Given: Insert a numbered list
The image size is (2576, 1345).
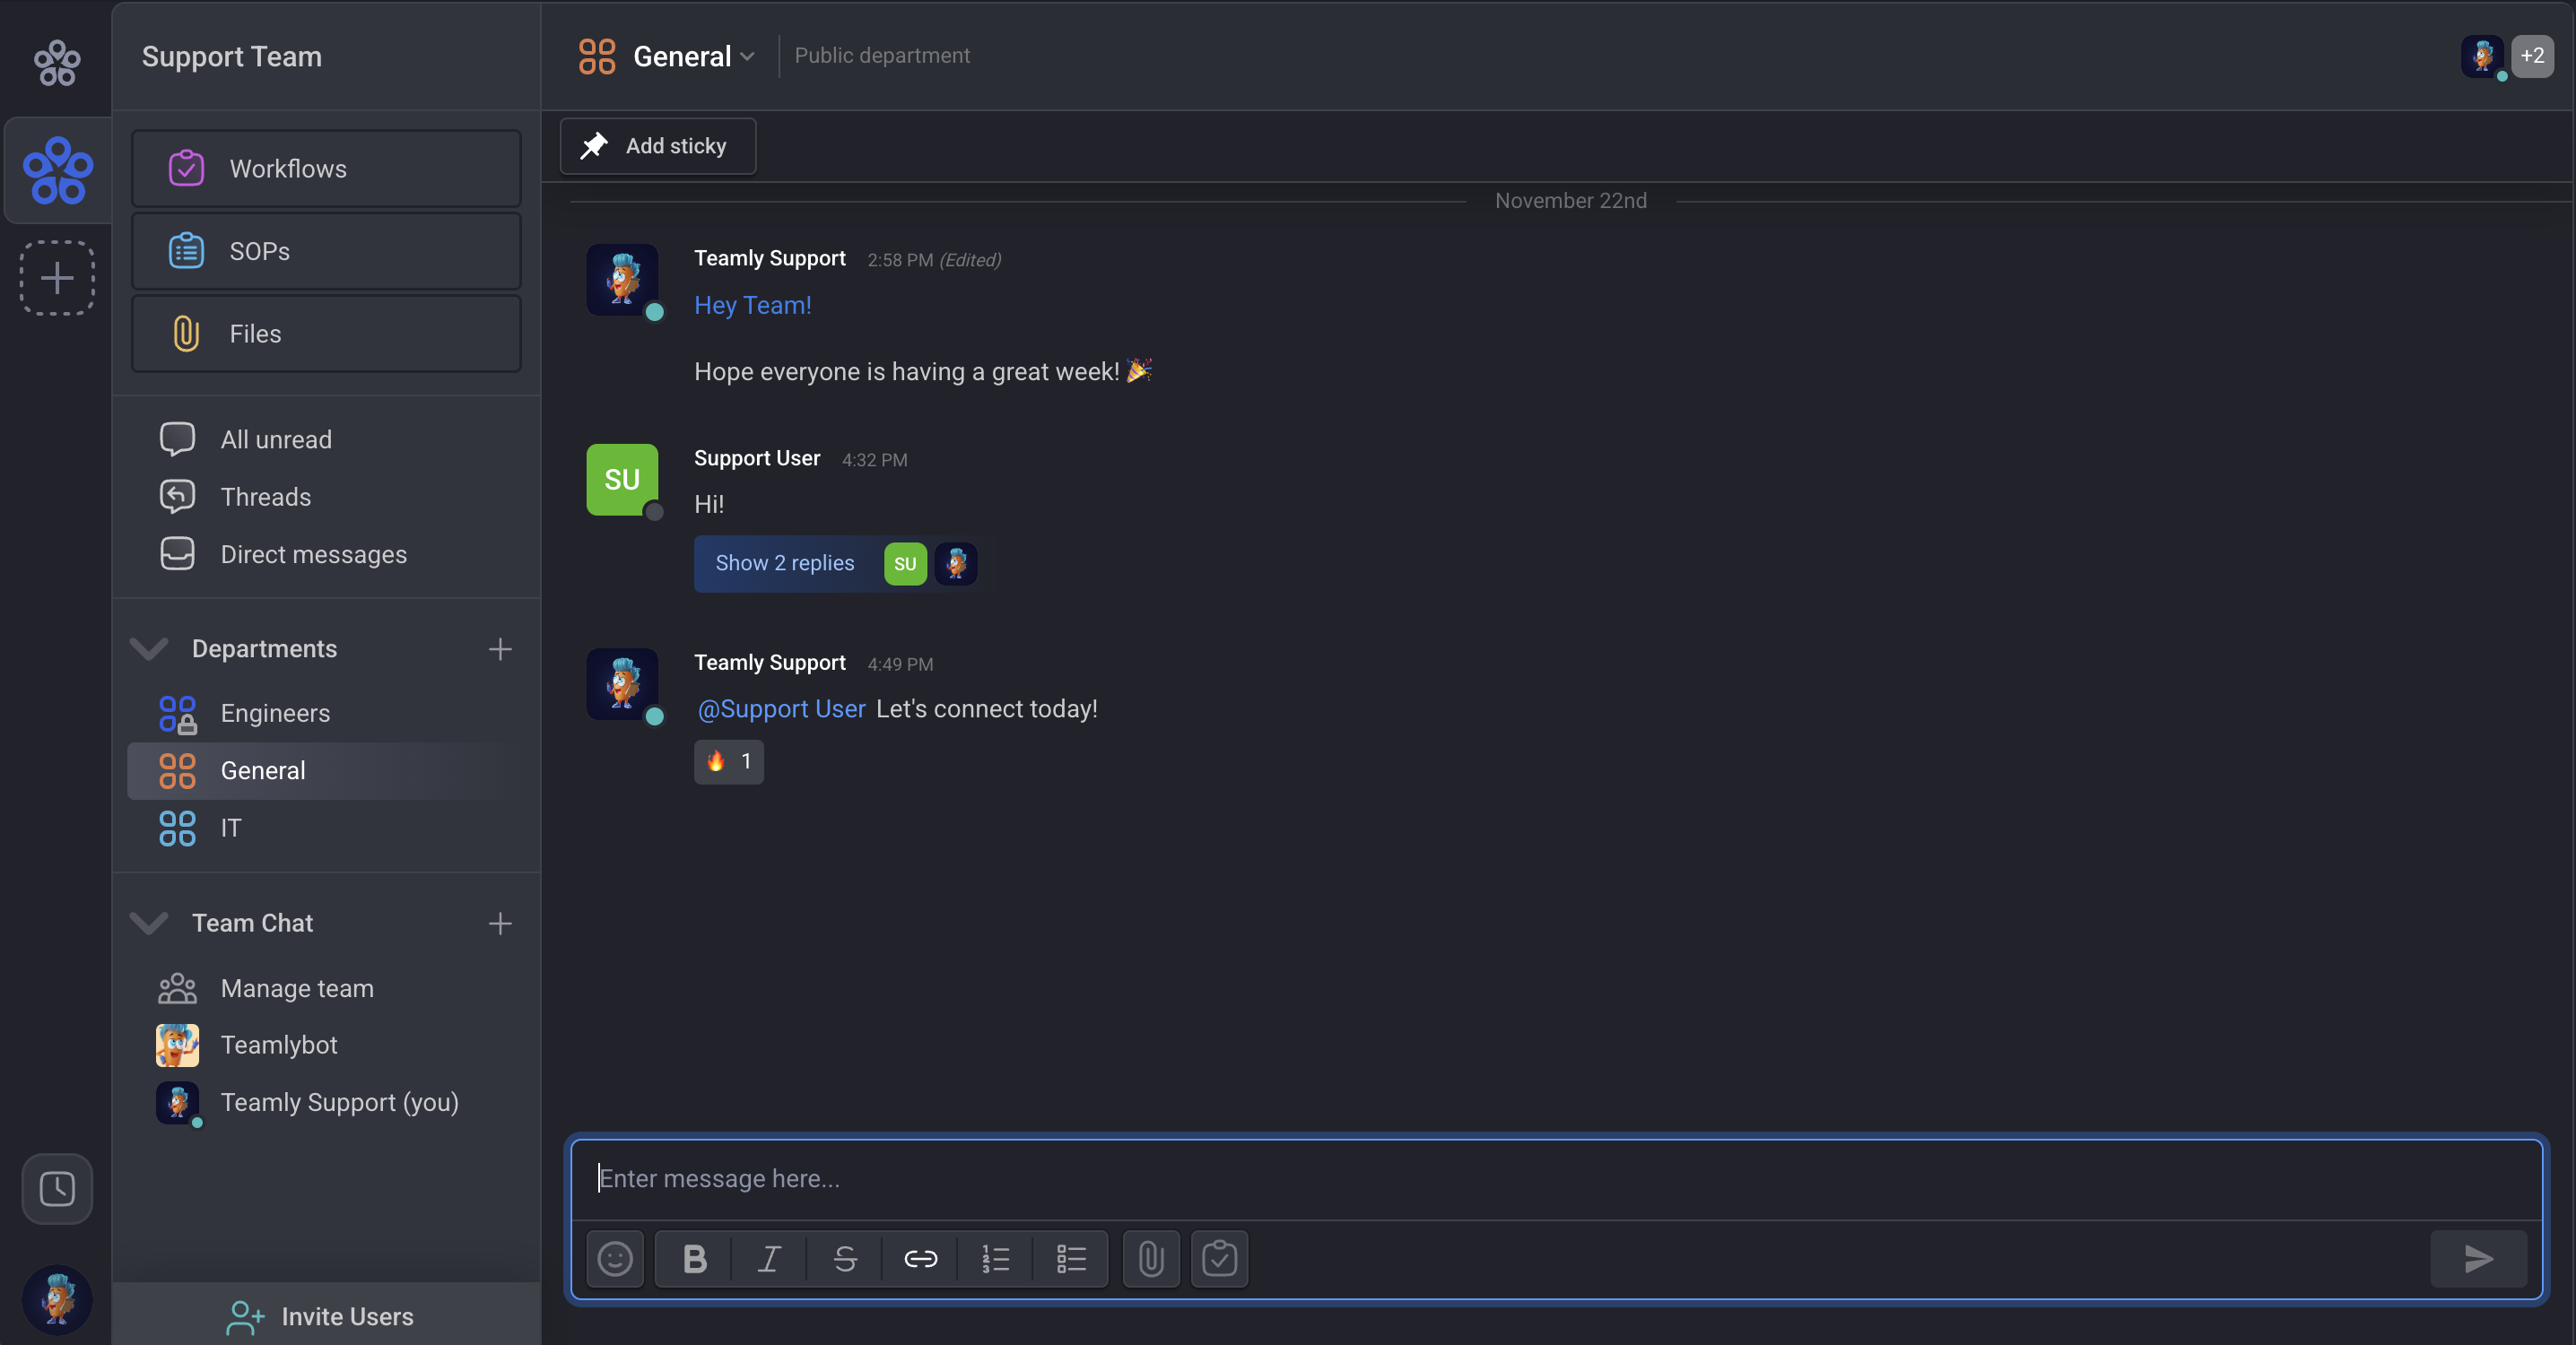Looking at the screenshot, I should click(995, 1258).
